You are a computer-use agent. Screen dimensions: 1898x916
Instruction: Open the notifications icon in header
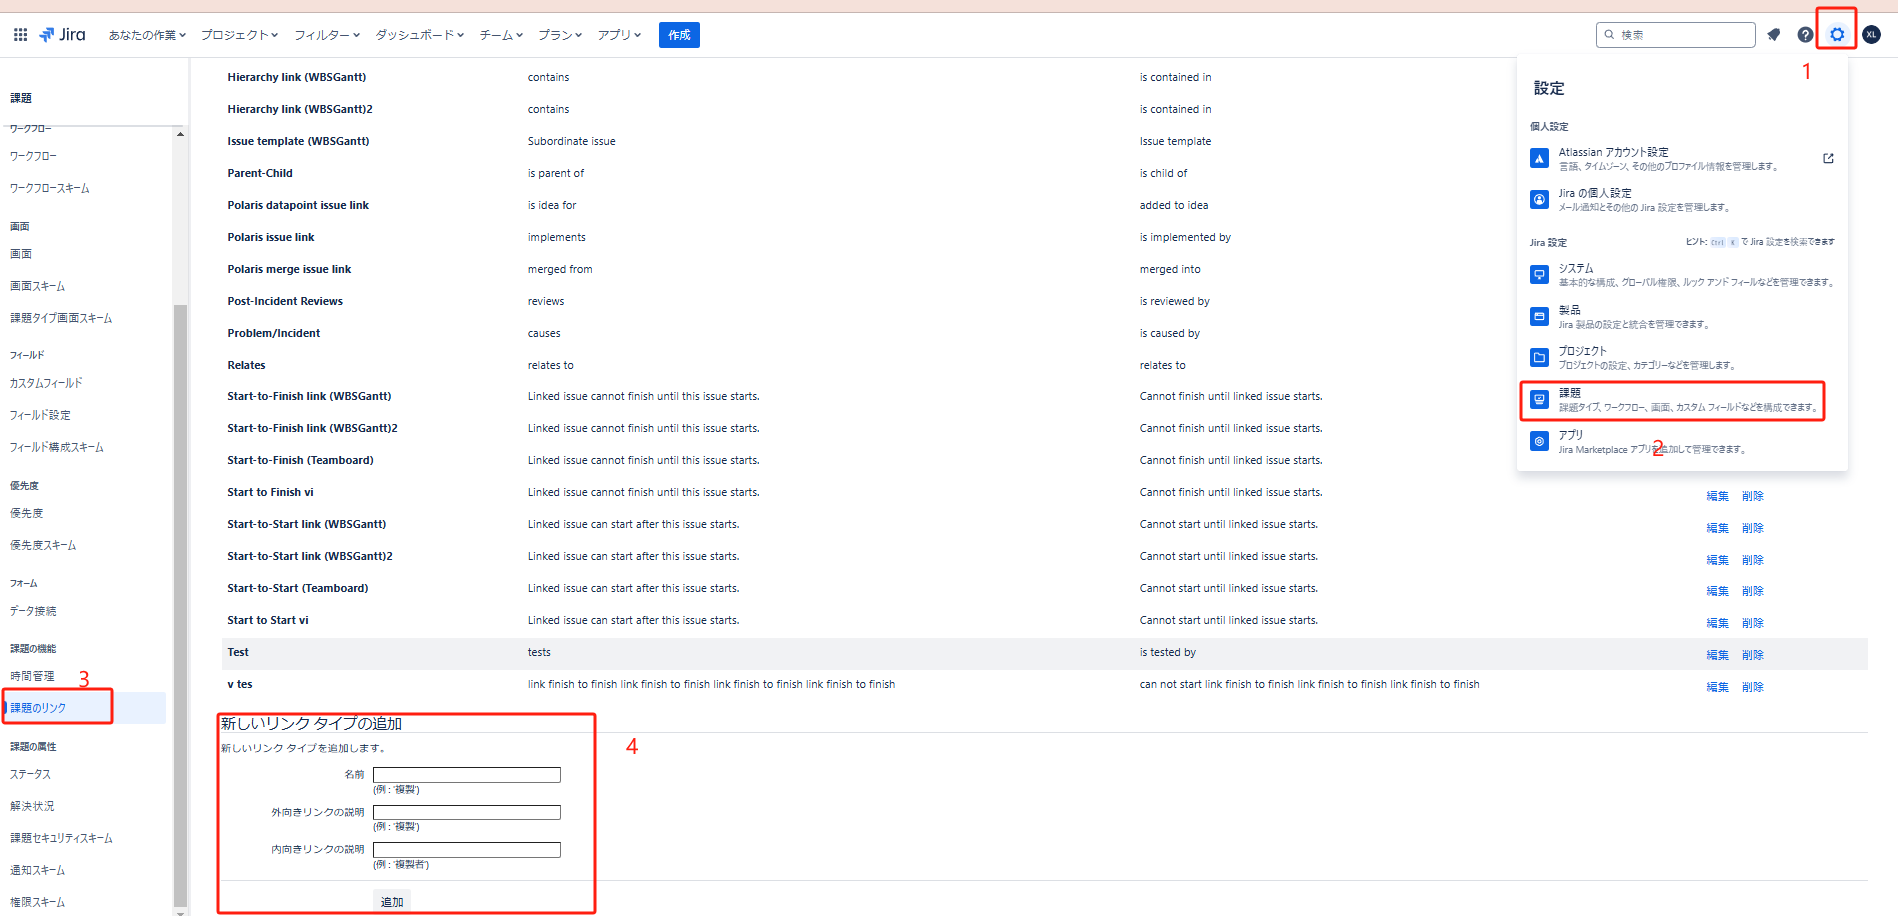pos(1774,35)
